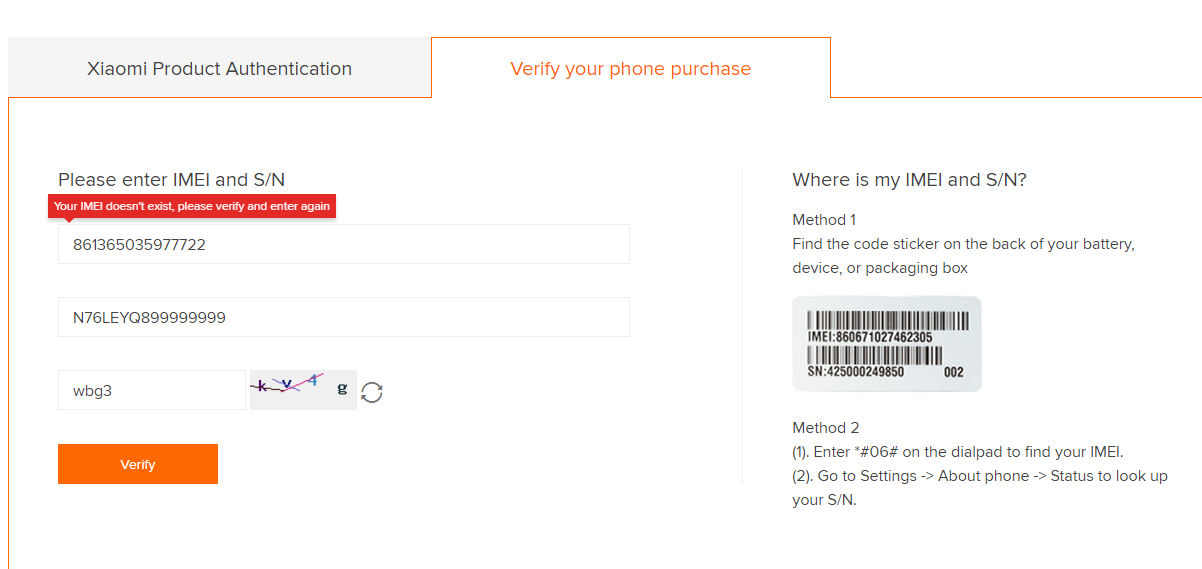Switch to Xiaomi Product Authentication tab
Screen dimensions: 1202x569
(219, 69)
